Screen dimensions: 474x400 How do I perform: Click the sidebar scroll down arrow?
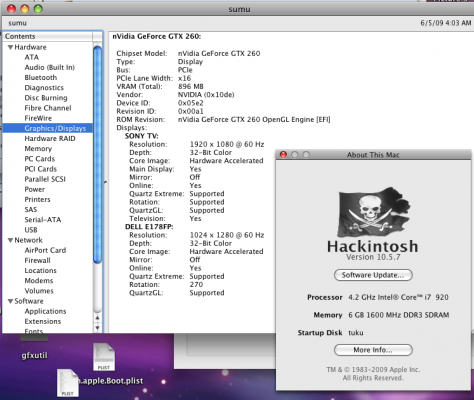point(97,328)
